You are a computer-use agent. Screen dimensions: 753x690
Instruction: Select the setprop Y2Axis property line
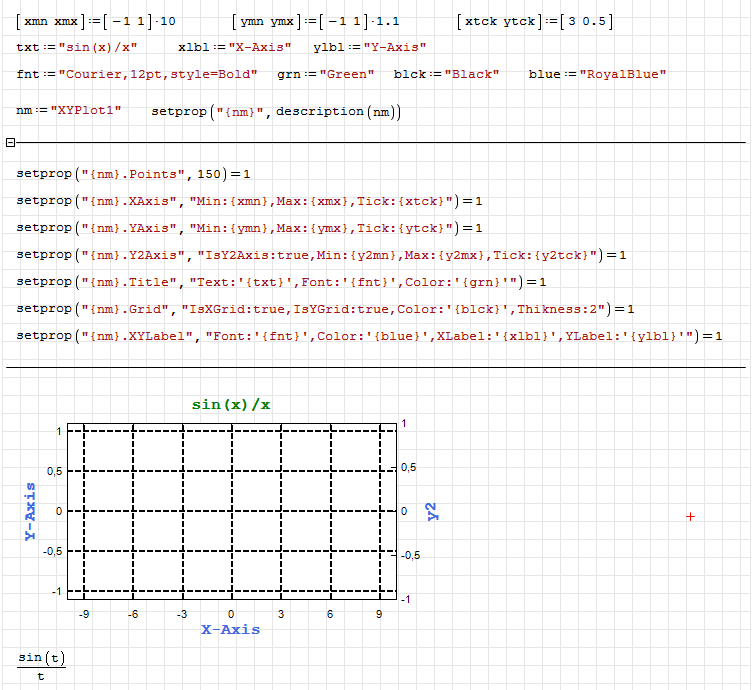click(321, 255)
